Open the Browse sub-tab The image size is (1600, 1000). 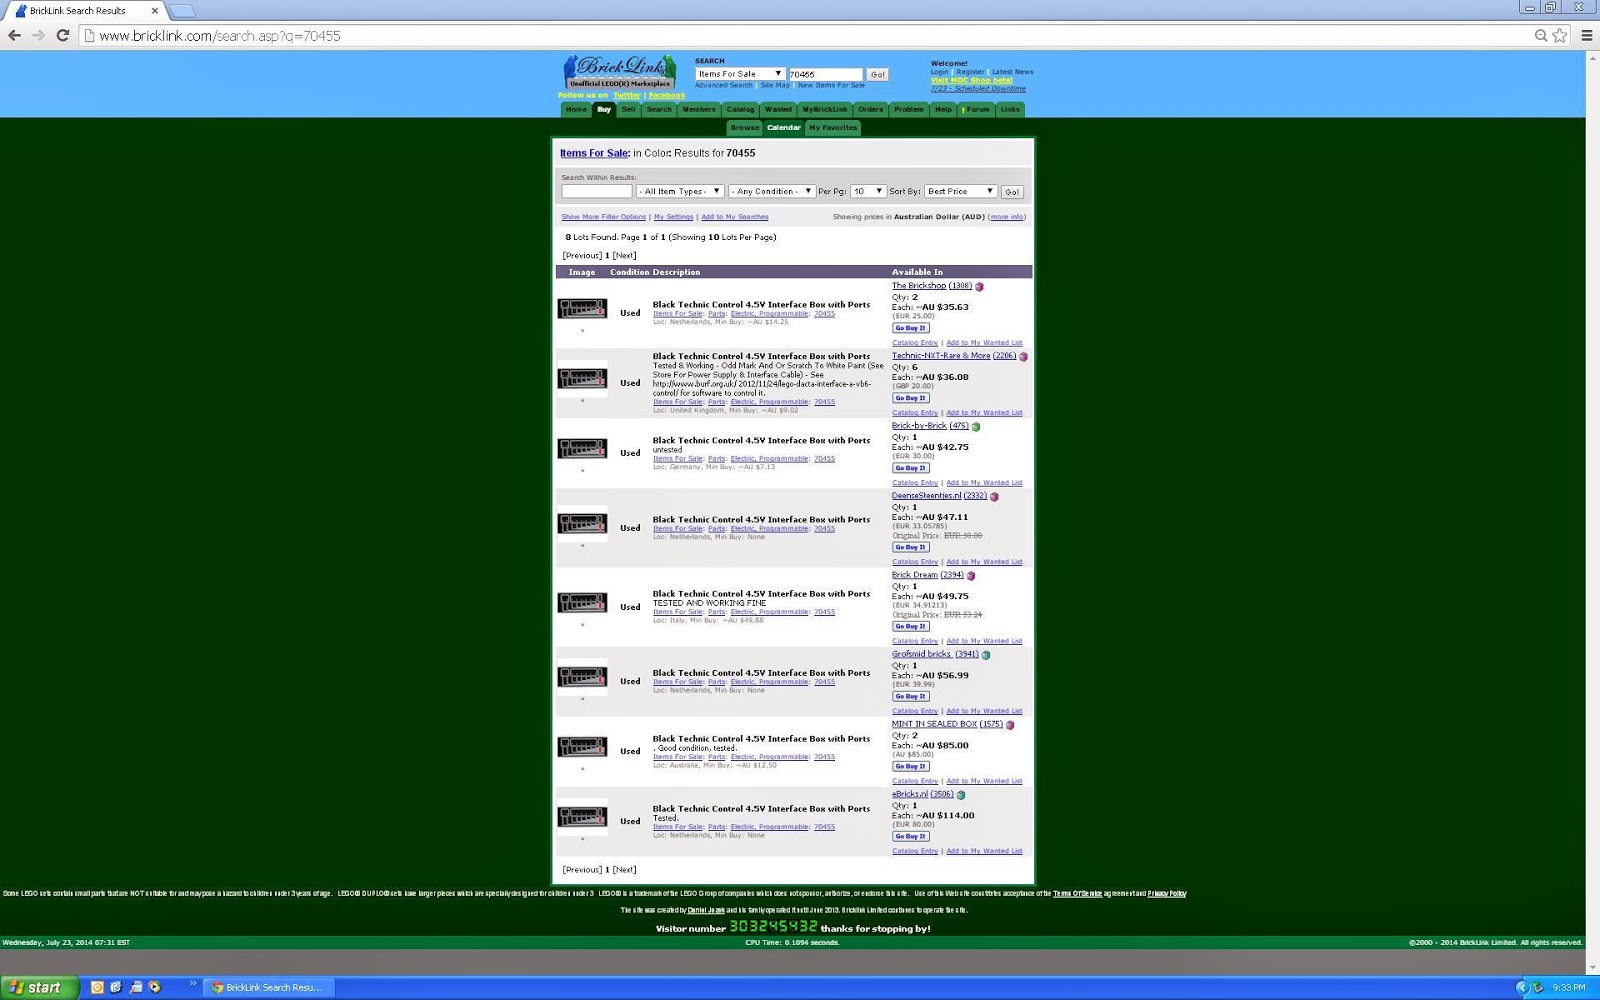click(744, 128)
